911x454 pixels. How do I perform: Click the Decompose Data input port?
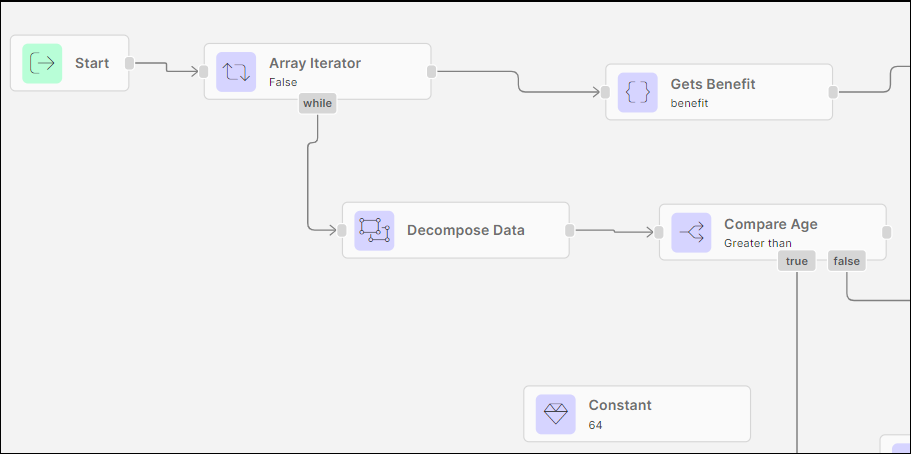(x=342, y=230)
